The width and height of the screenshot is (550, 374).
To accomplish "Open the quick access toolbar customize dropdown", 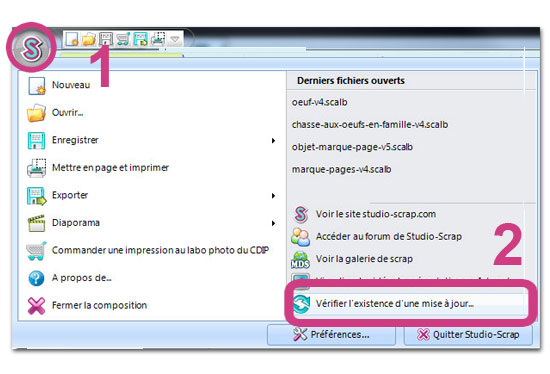I will point(175,39).
